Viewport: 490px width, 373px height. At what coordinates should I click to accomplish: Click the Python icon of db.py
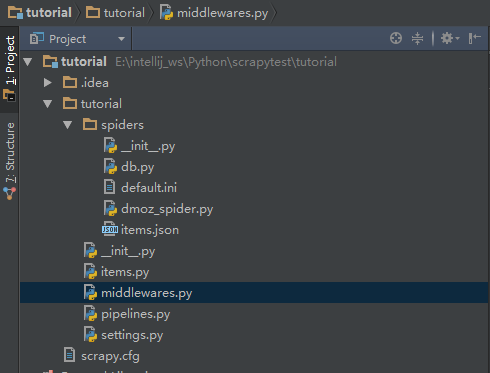pos(110,167)
